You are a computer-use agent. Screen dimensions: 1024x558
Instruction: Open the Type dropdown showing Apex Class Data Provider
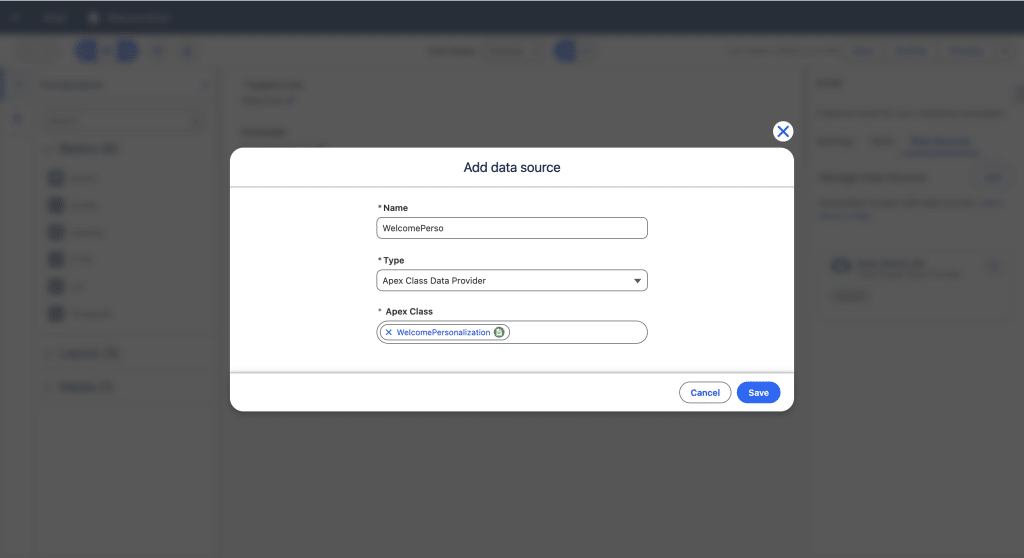point(512,281)
